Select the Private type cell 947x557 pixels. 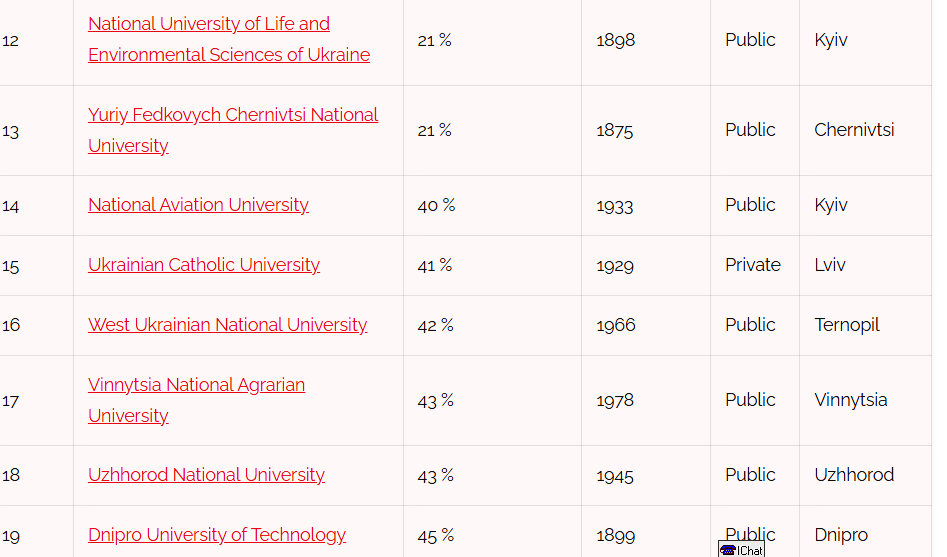[x=754, y=265]
